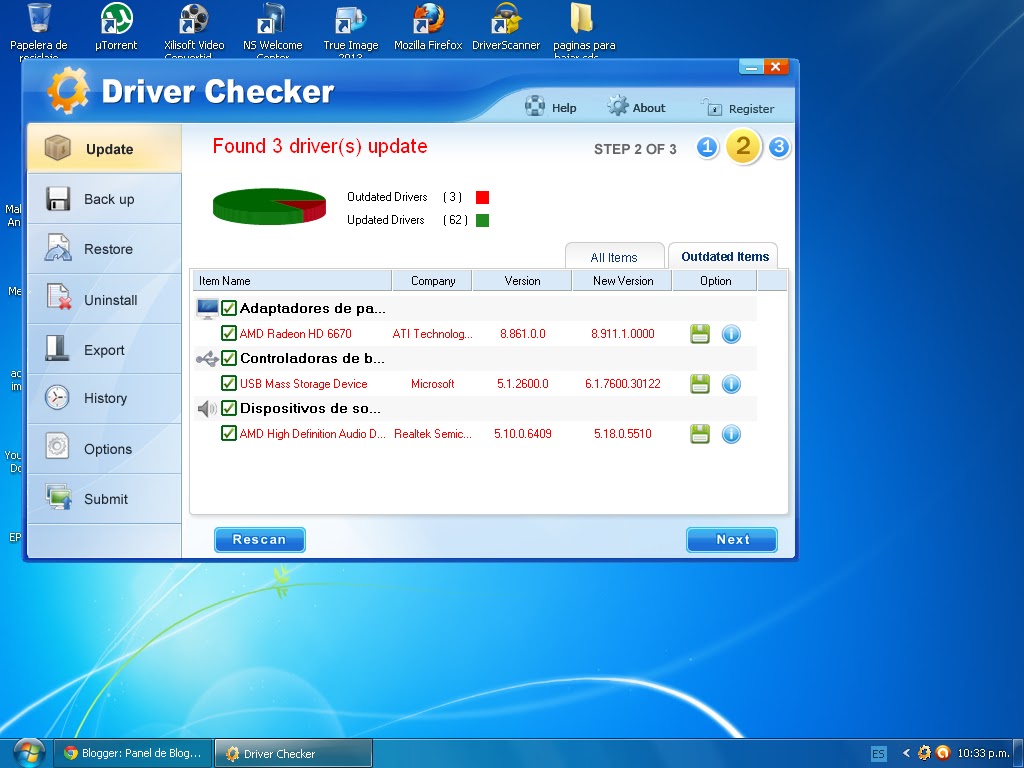Open History from the sidebar
The width and height of the screenshot is (1024, 768).
click(104, 398)
